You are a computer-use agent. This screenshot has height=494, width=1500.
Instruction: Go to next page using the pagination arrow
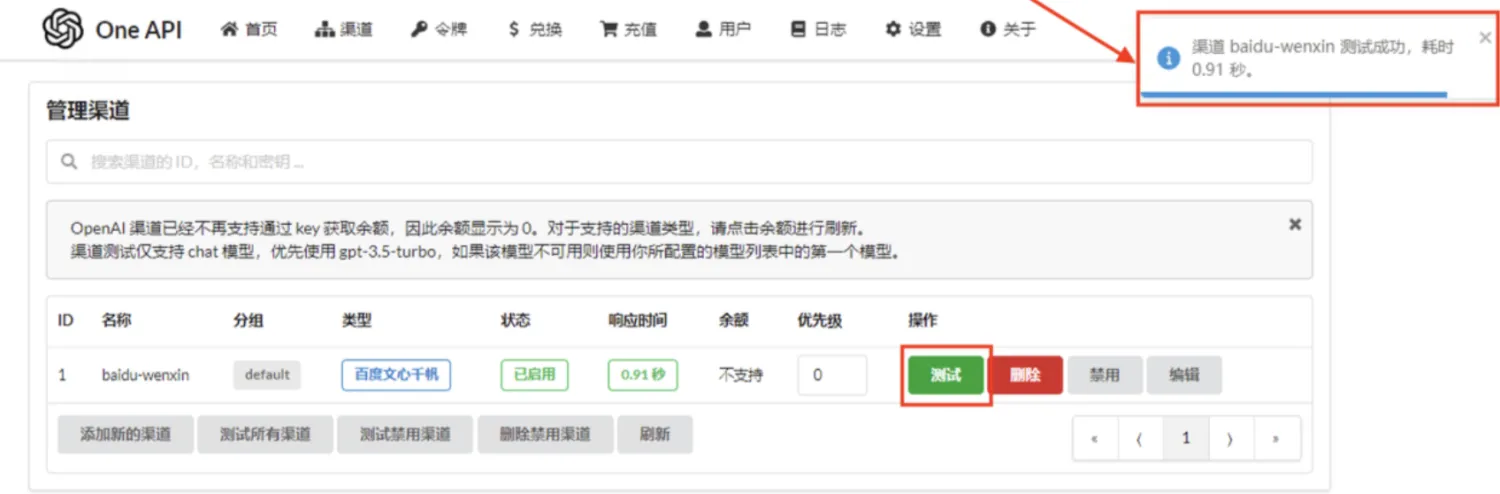1230,438
